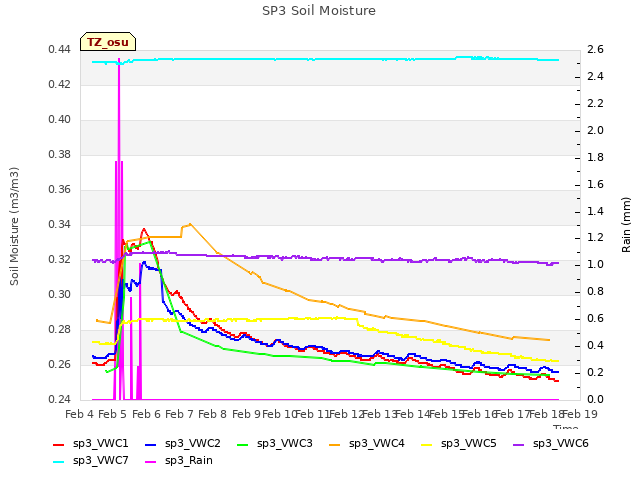Click the orange sp3_VWC4 legend swatch
The image size is (640, 480).
click(x=335, y=444)
